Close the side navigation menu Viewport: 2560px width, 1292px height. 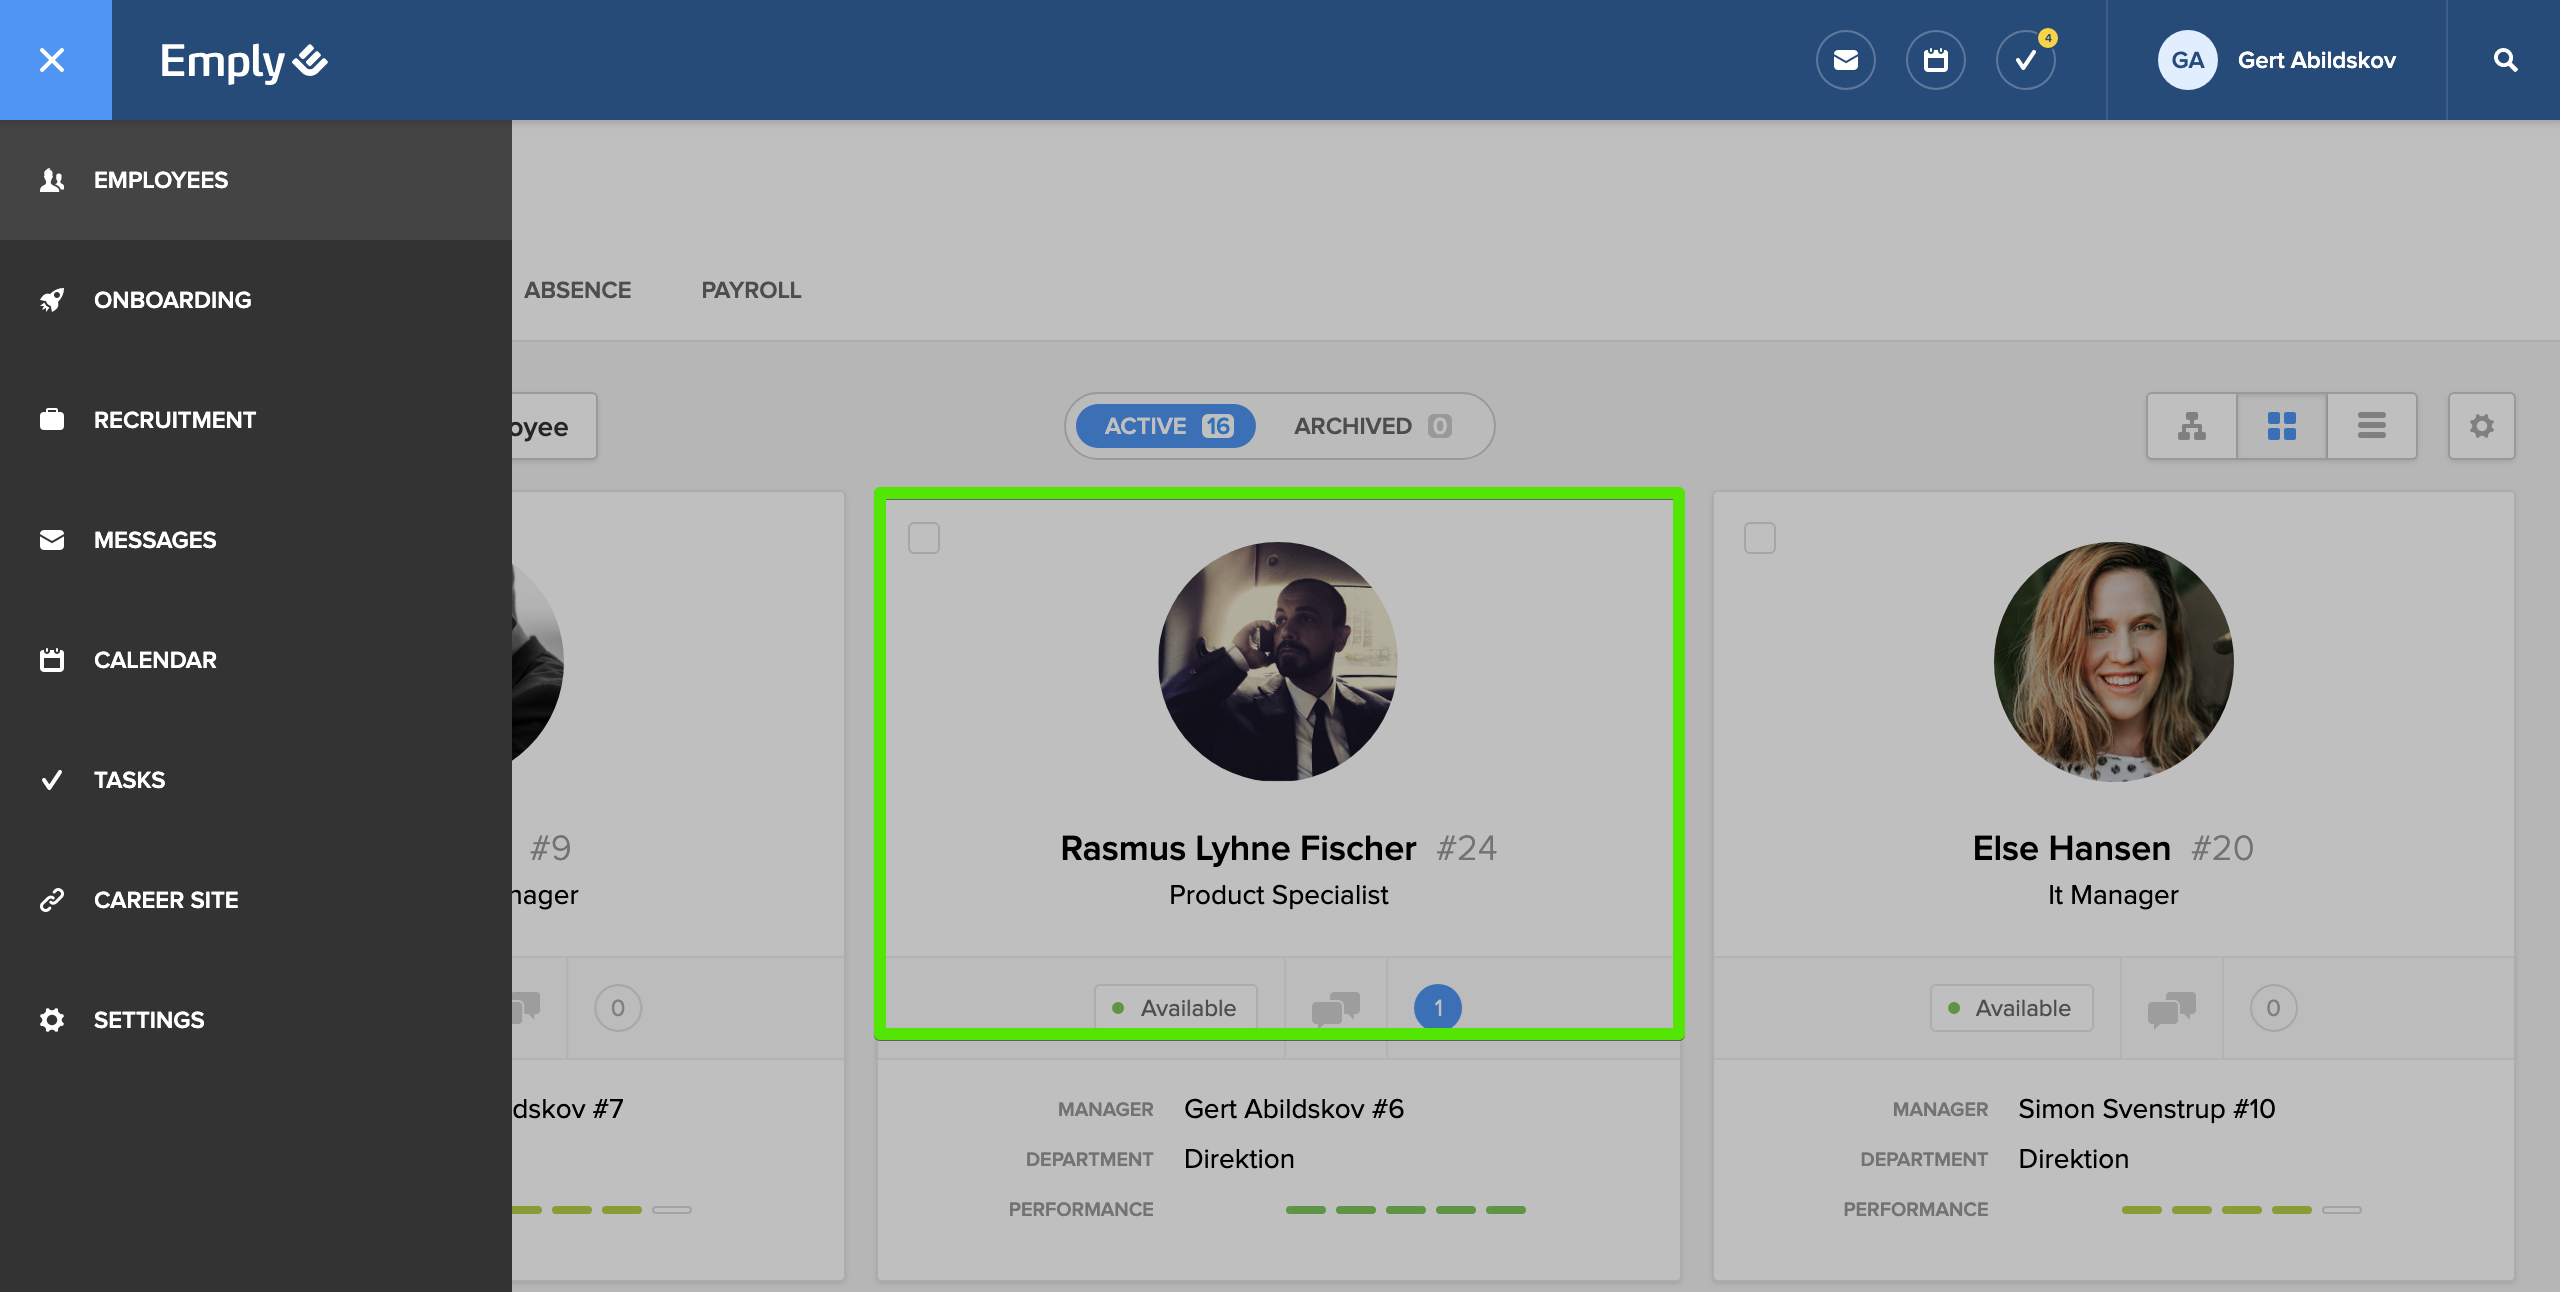52,60
